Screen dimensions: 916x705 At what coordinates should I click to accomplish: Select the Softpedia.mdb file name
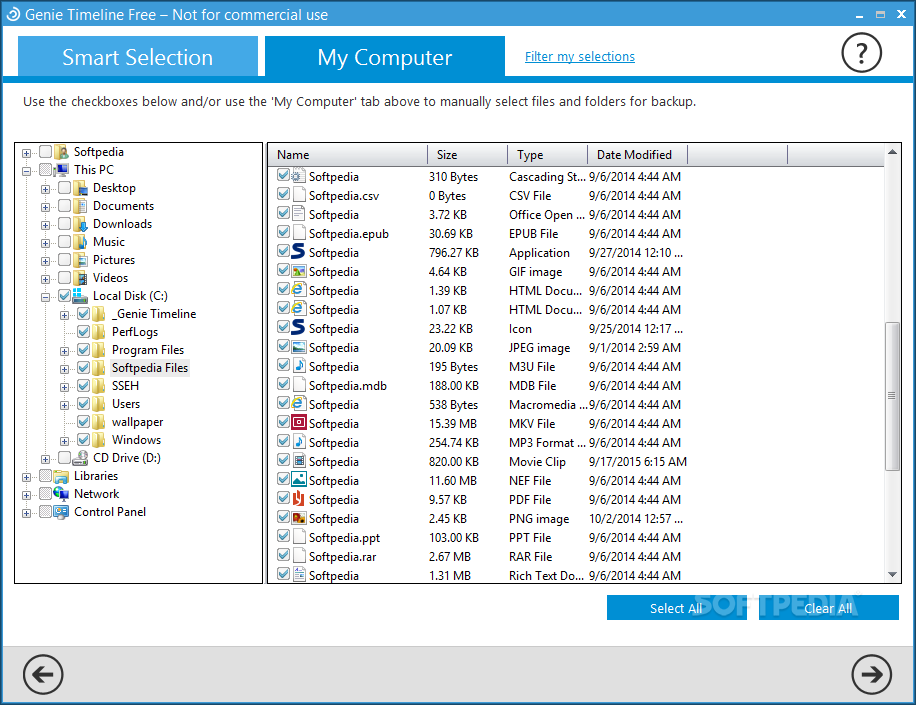click(348, 386)
